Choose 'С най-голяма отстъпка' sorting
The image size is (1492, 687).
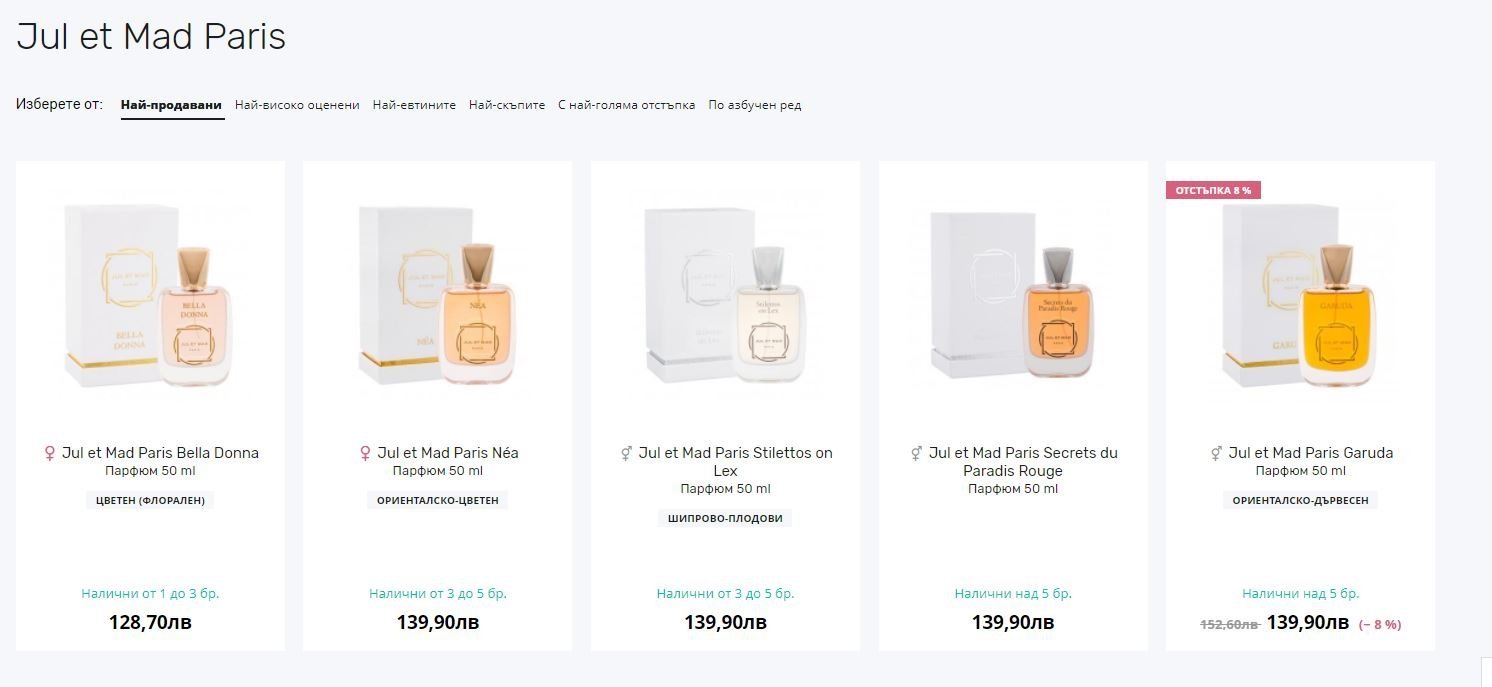coord(626,105)
